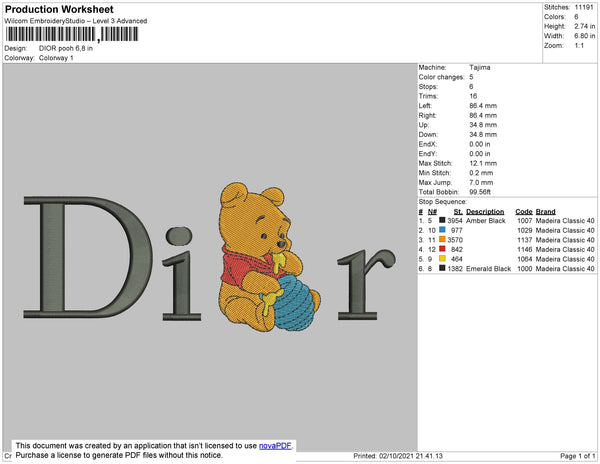
Task: Click the Min Stitch value 0.2 mm
Action: tap(481, 173)
